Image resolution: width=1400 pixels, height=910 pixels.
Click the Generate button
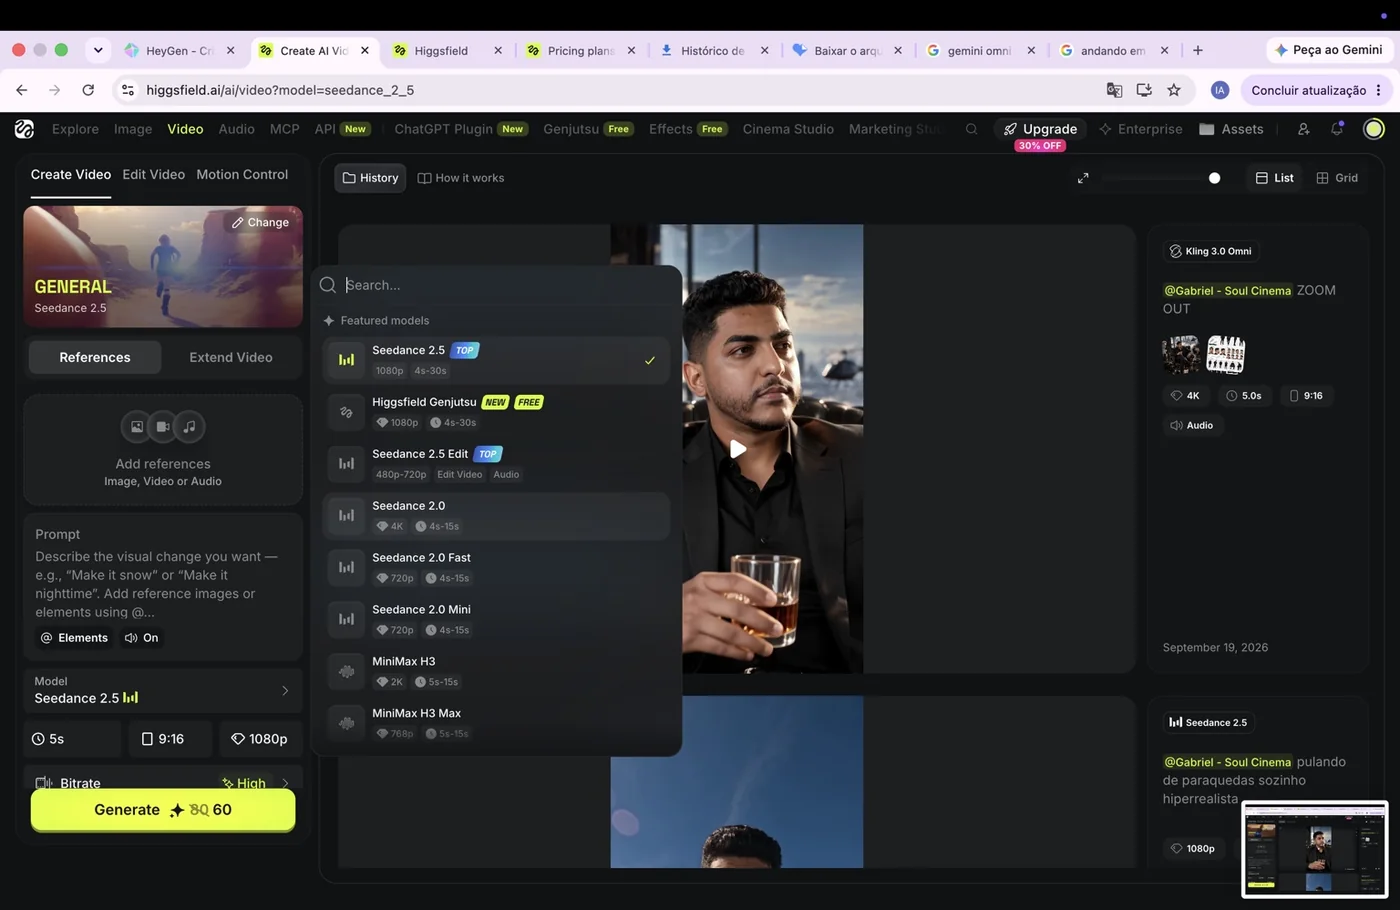click(163, 810)
